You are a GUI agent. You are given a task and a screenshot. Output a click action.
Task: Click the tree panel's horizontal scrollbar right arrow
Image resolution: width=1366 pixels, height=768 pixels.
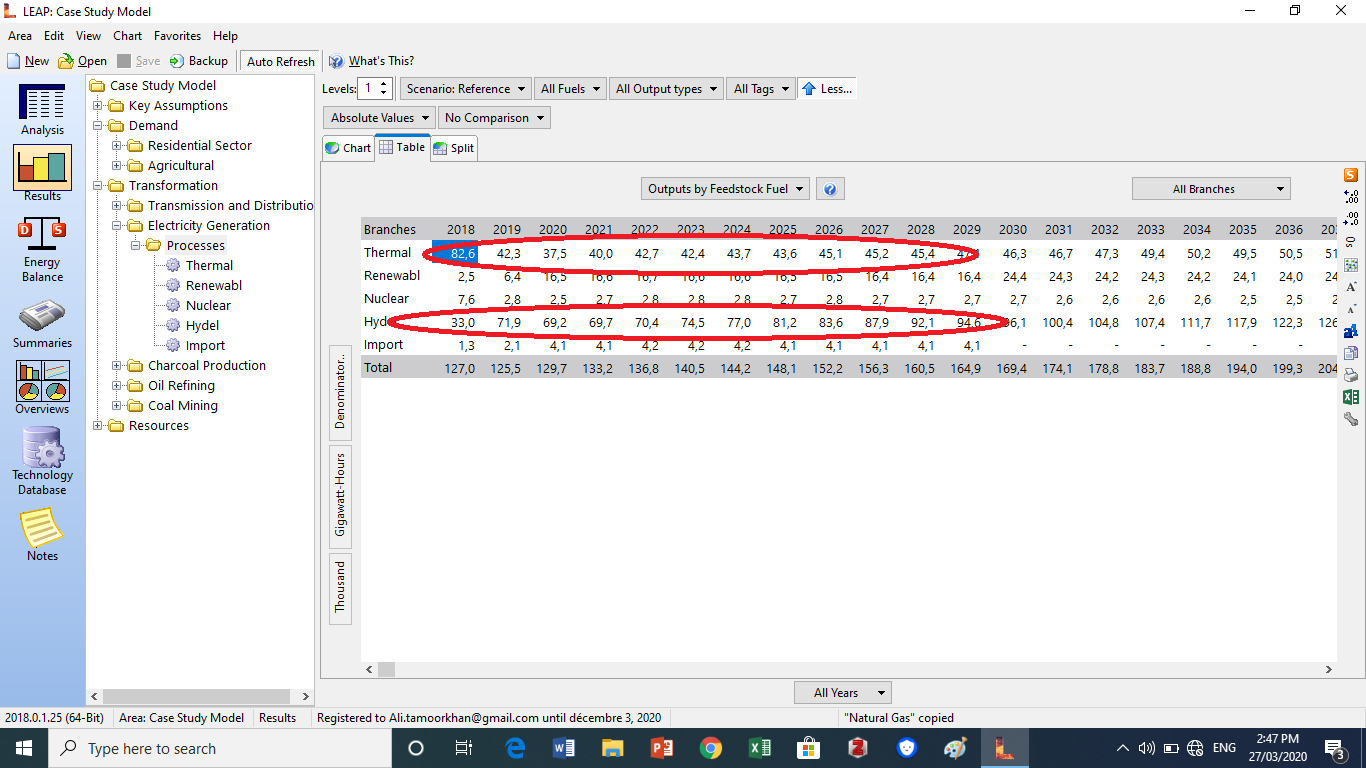click(304, 696)
